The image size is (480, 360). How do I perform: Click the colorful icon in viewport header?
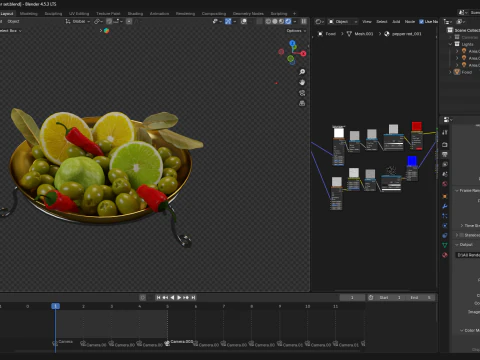click(106, 31)
